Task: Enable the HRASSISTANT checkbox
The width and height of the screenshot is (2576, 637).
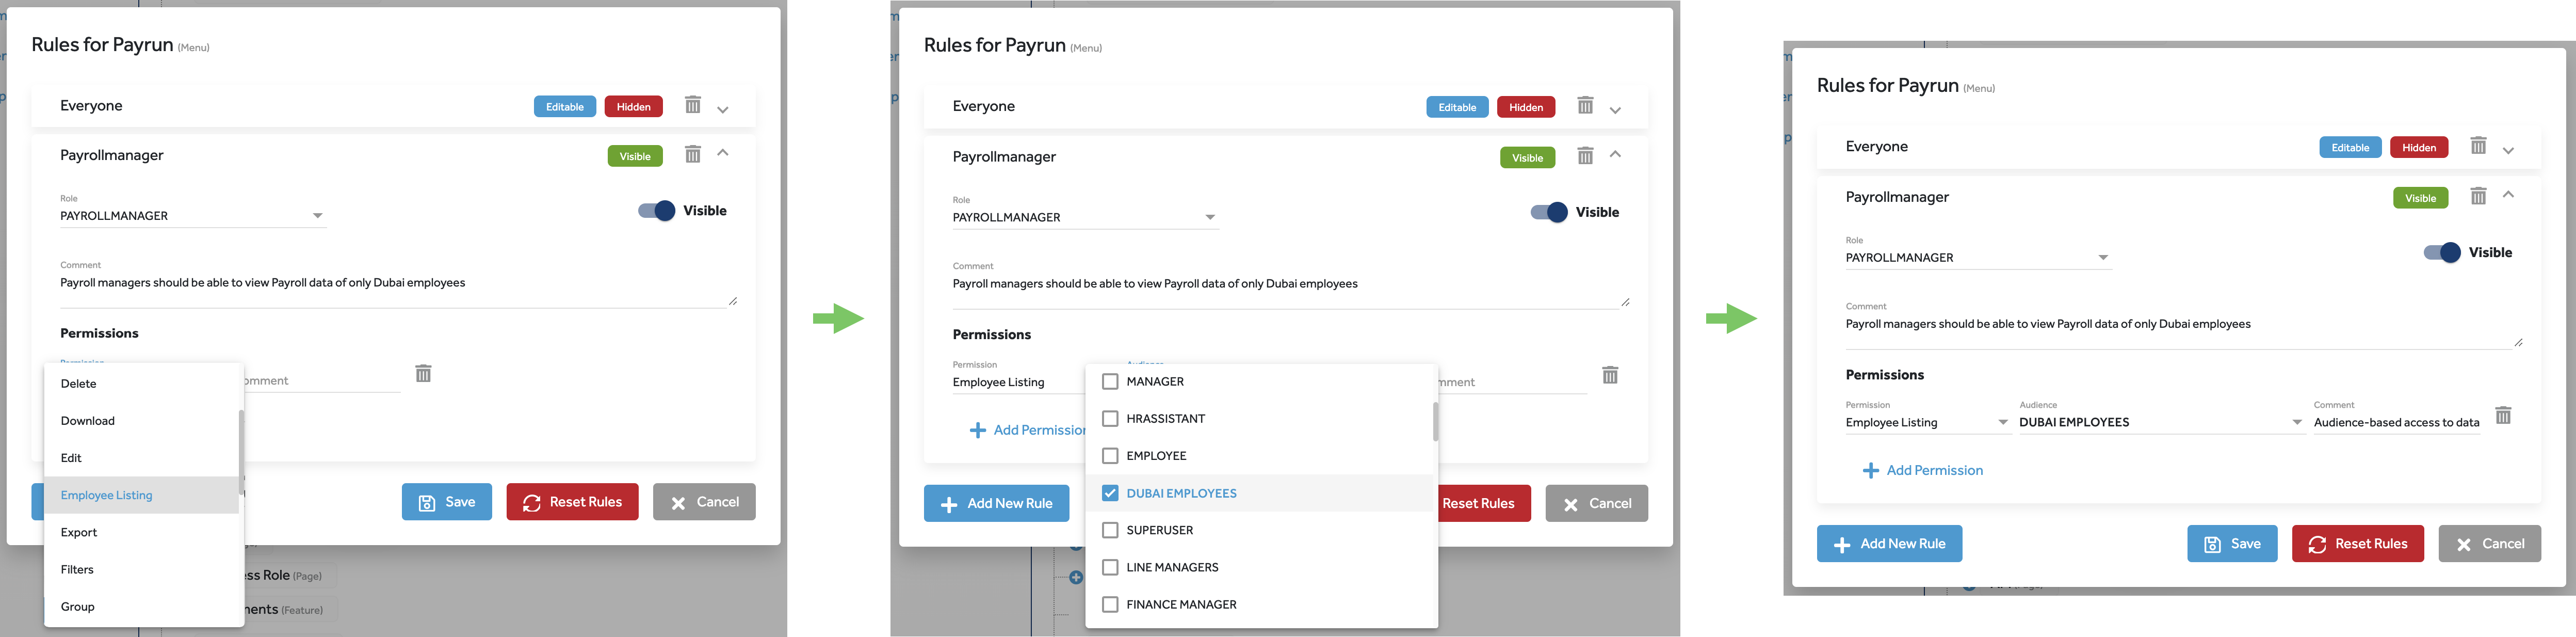Action: pos(1109,418)
